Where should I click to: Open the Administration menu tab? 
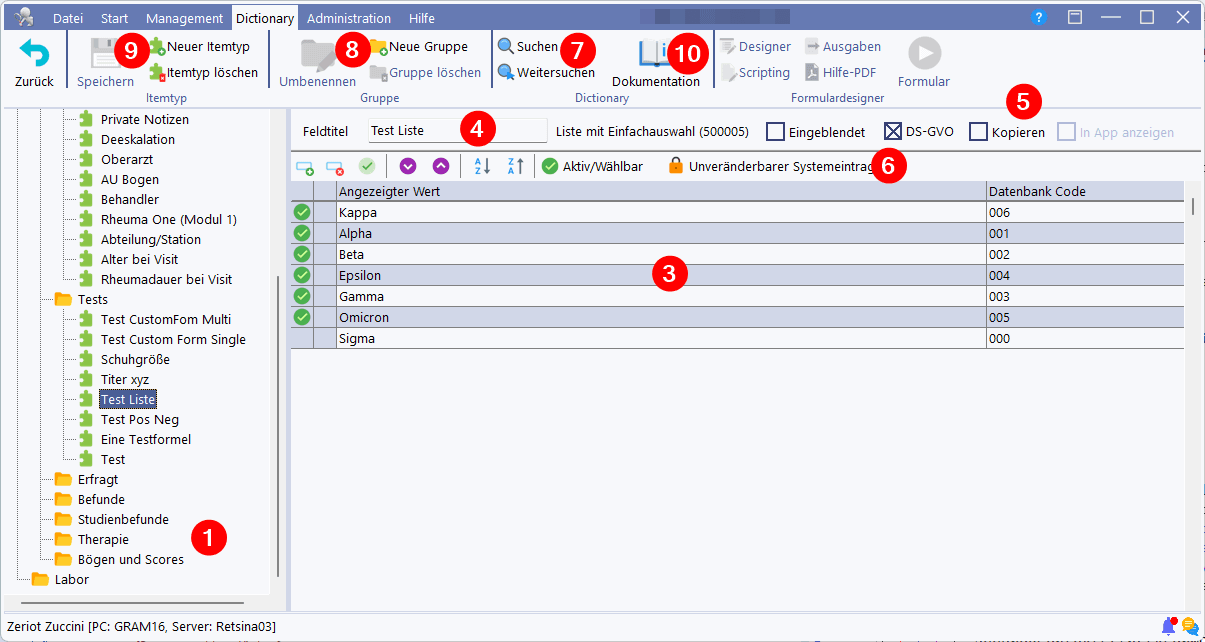pos(348,18)
